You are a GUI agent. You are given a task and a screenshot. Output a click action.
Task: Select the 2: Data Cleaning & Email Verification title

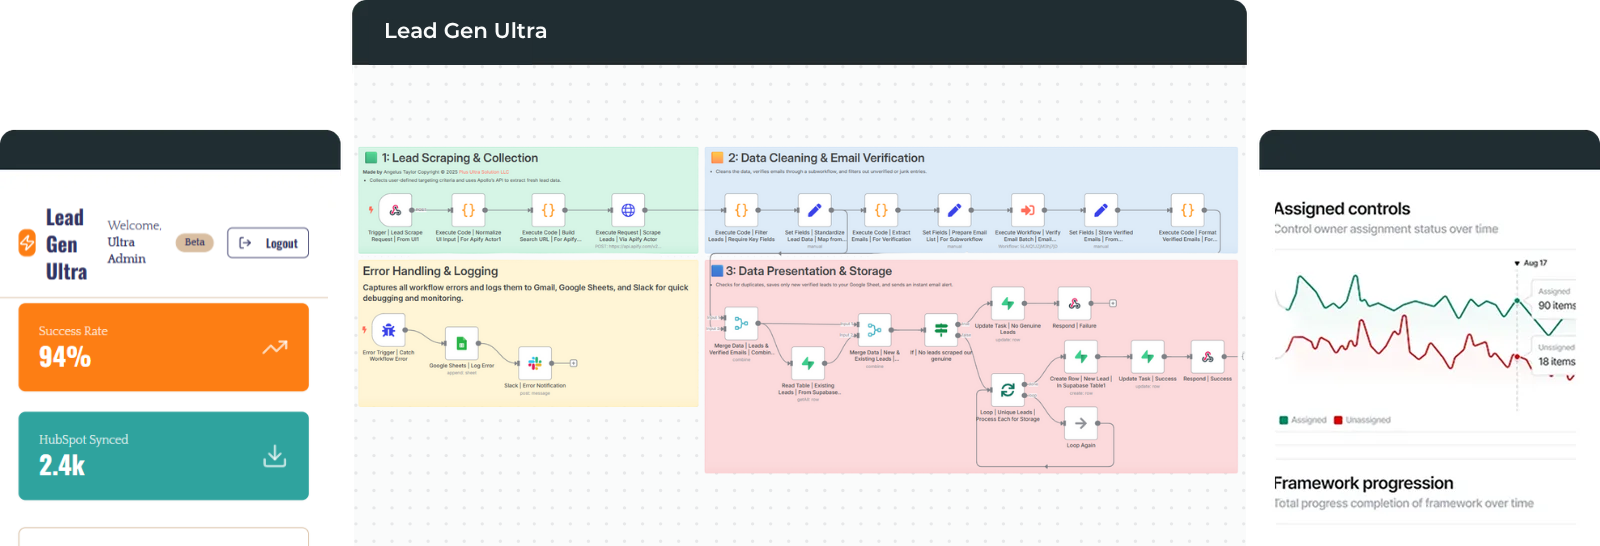tap(826, 158)
